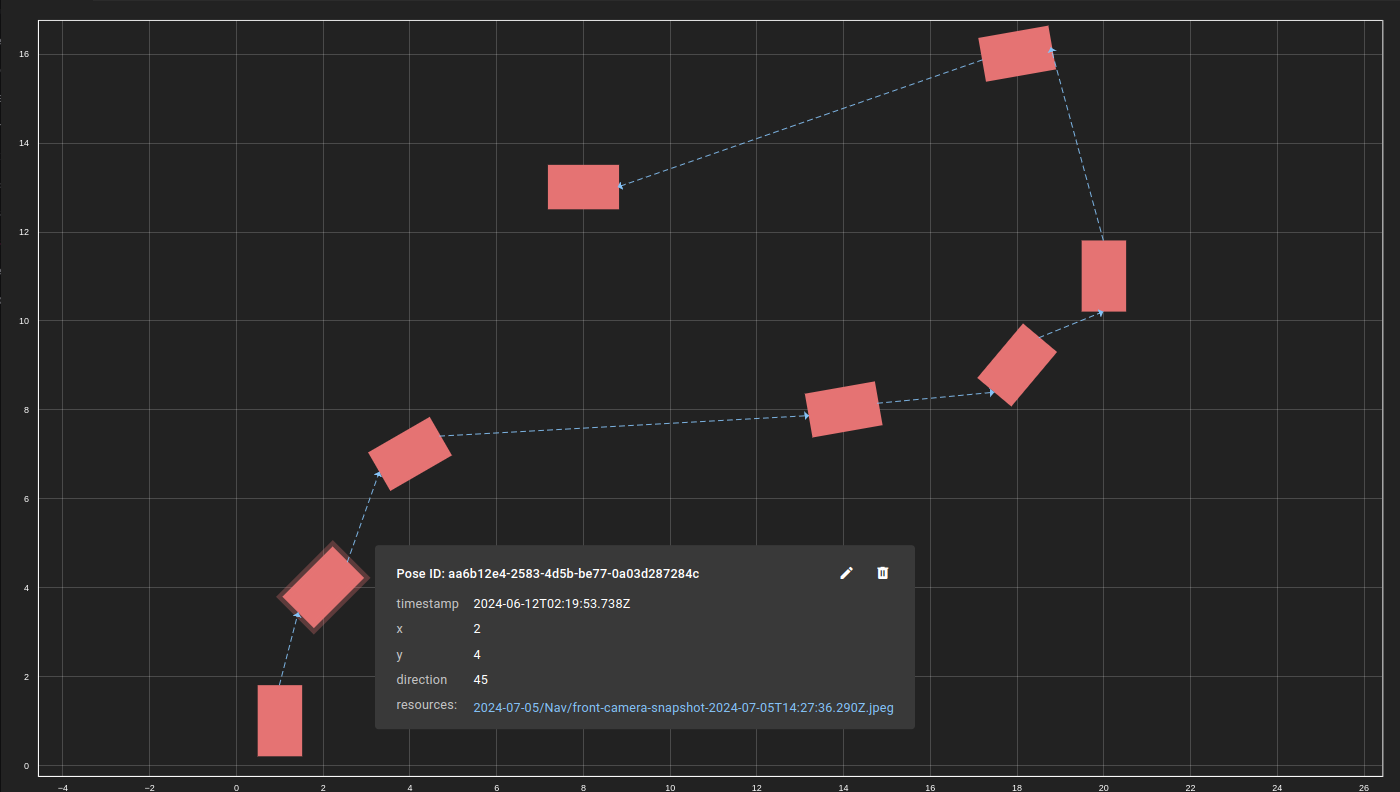Click the arrowhead entering the highlighted pose
Image resolution: width=1400 pixels, height=792 pixels.
(297, 615)
